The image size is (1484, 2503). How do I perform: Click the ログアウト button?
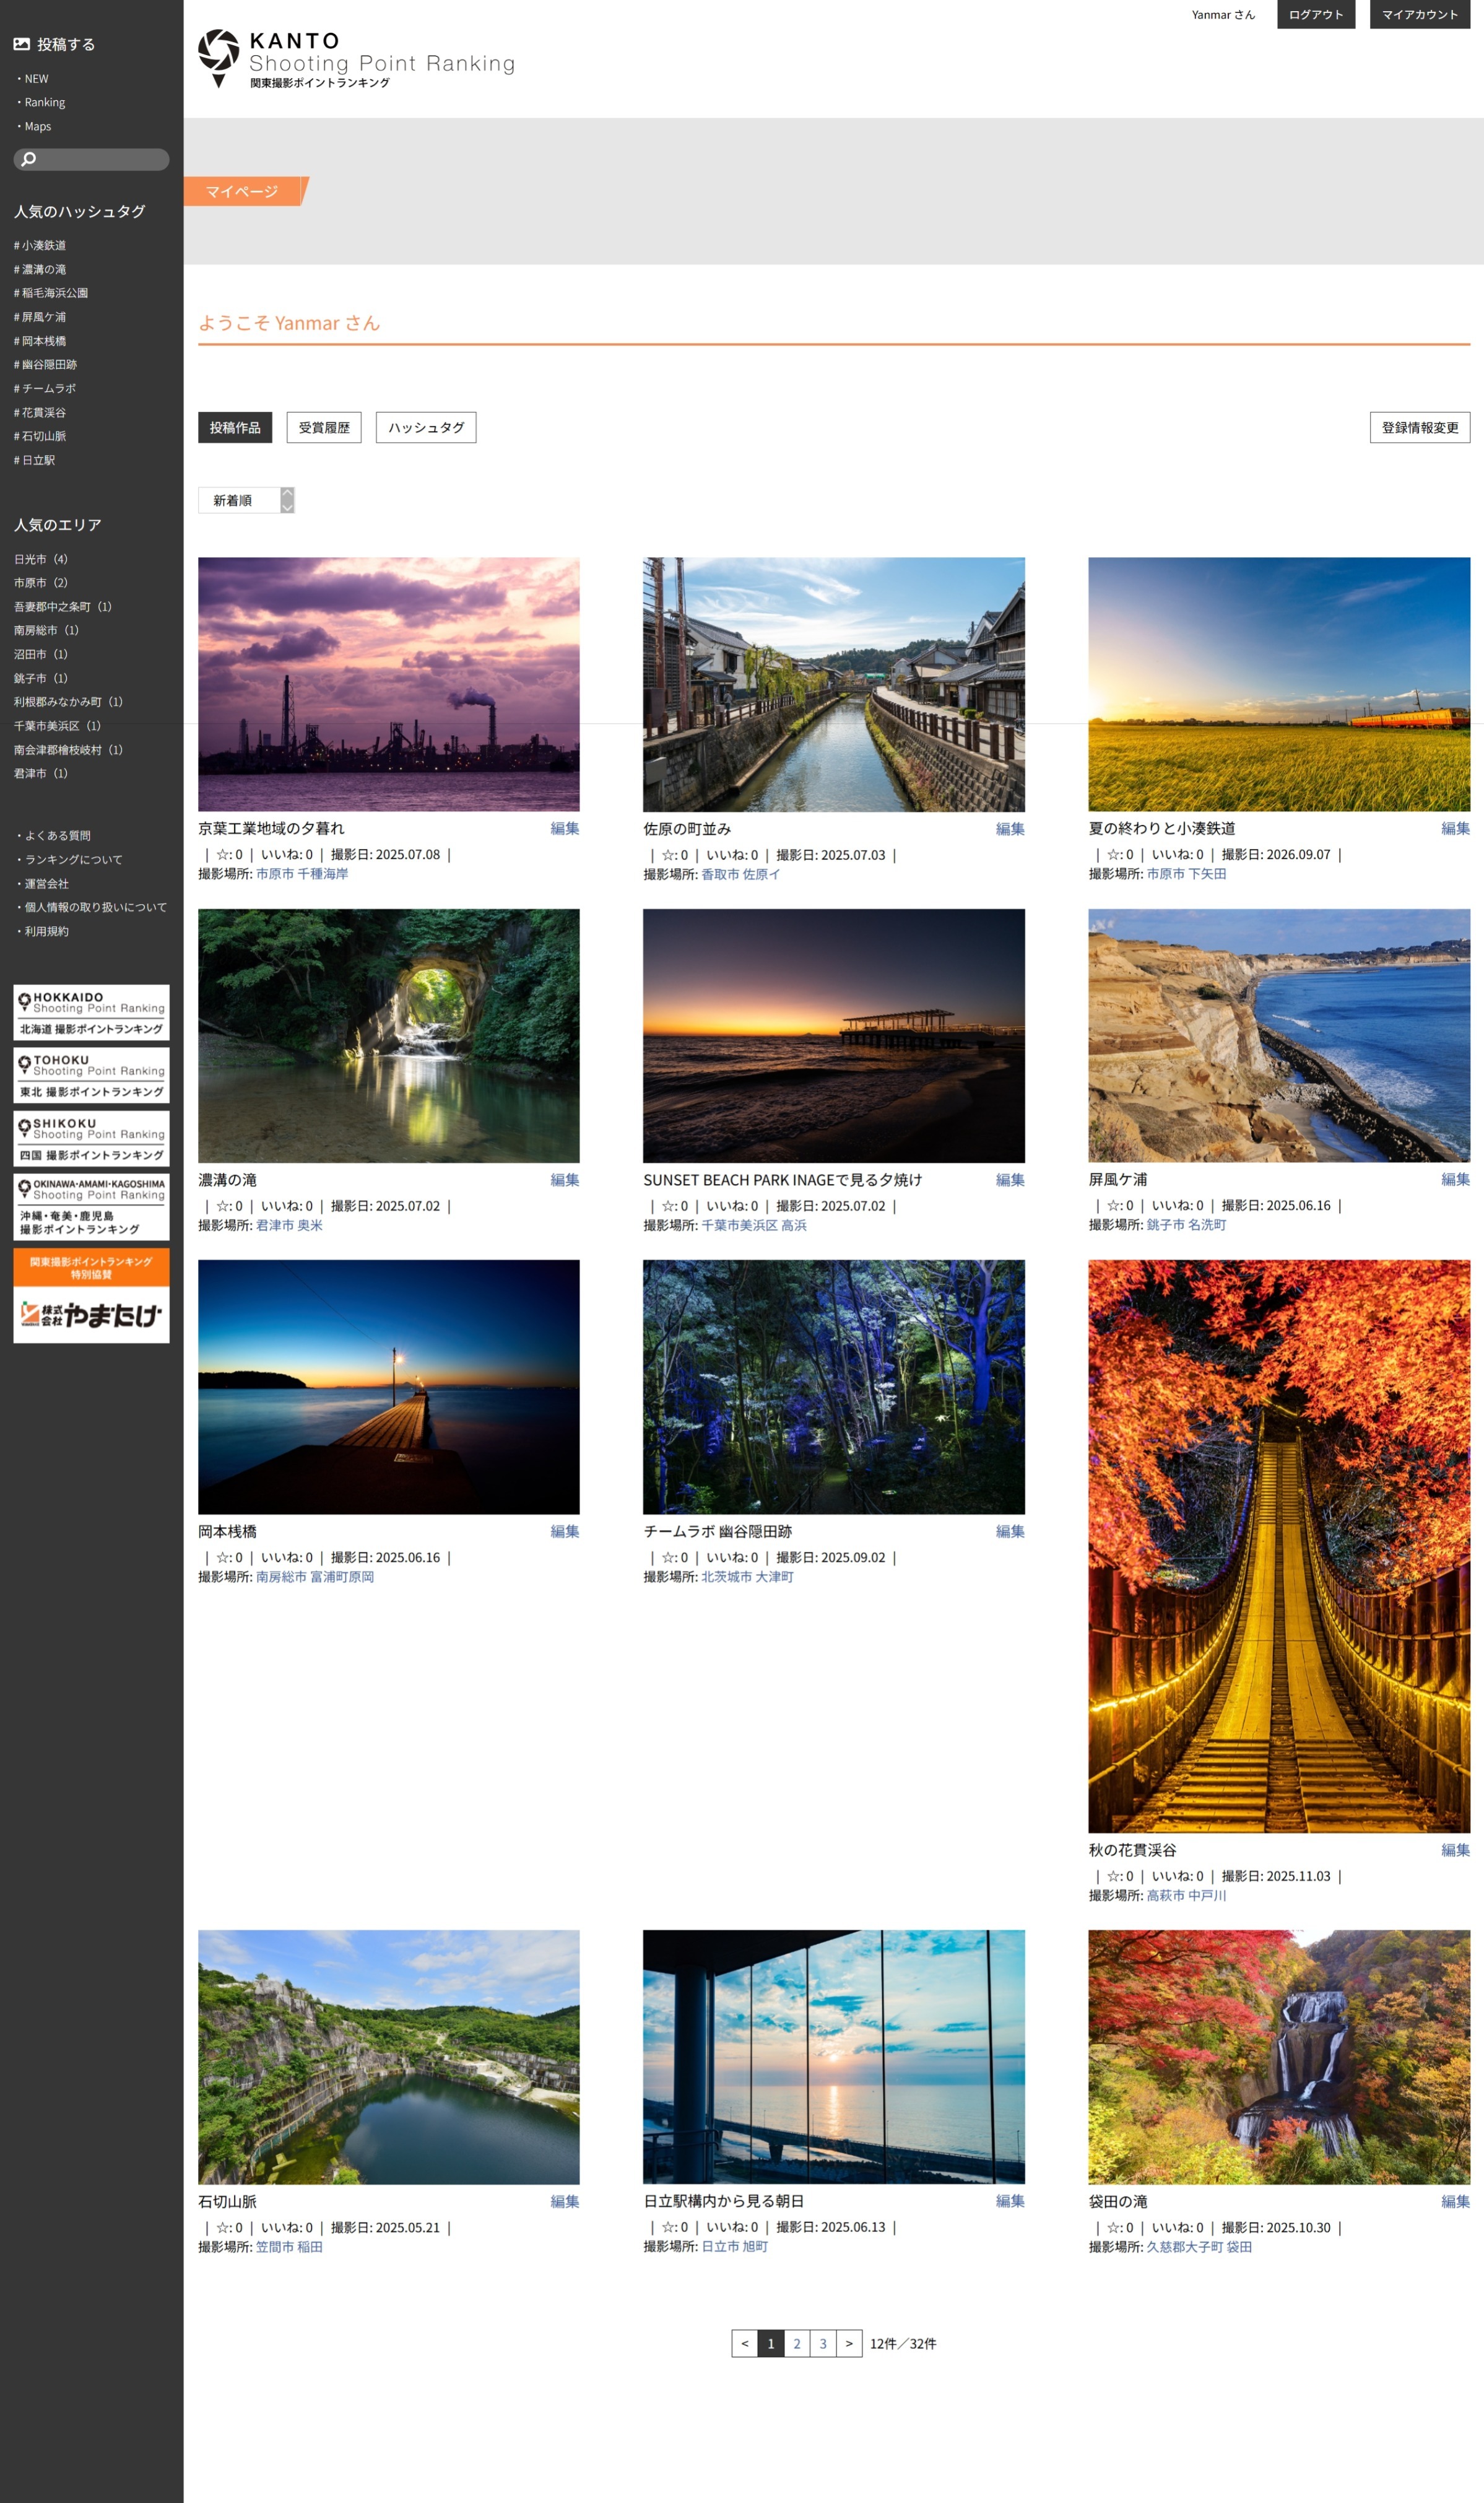[x=1315, y=14]
